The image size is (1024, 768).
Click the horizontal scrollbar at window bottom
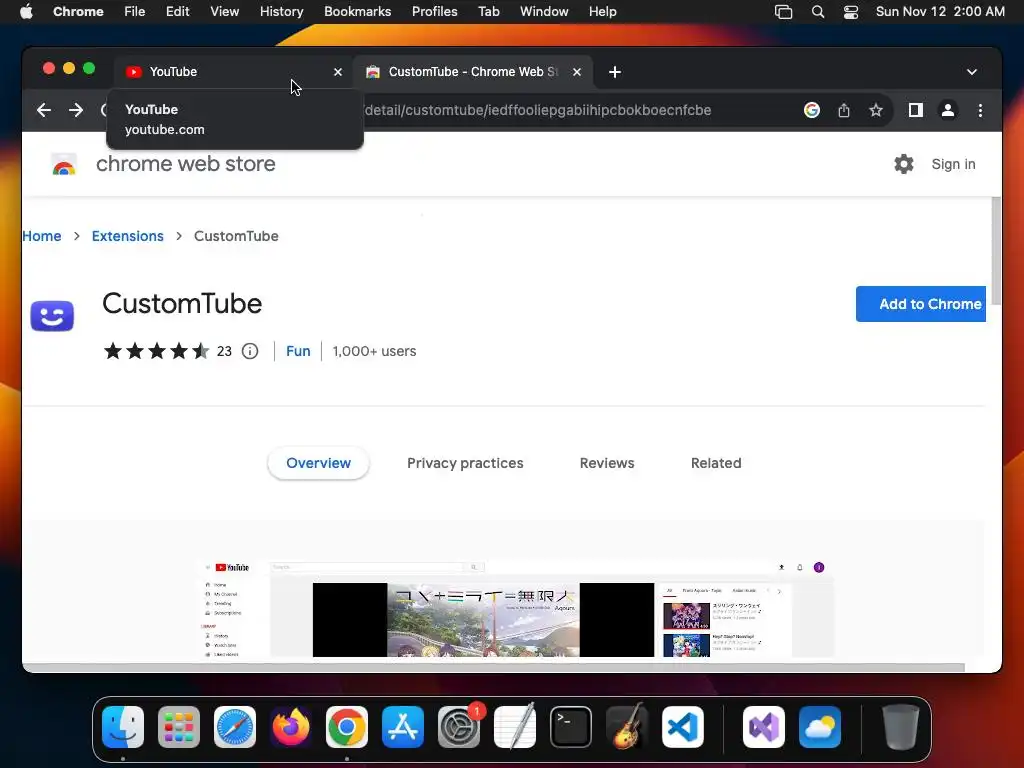pyautogui.click(x=493, y=667)
